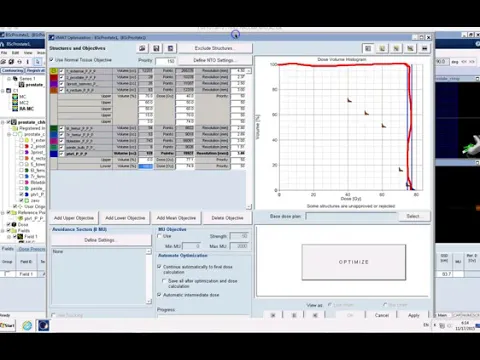Image resolution: width=480 pixels, height=360 pixels.
Task: Toggle Continue automatically to final dose calculation
Action: pyautogui.click(x=159, y=267)
